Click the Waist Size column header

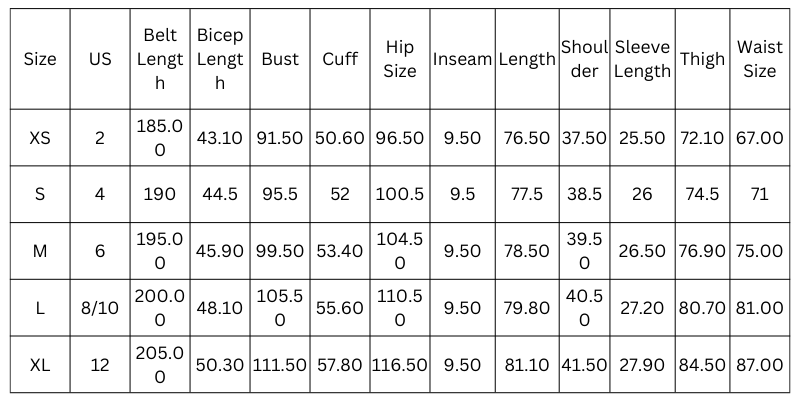(x=760, y=59)
